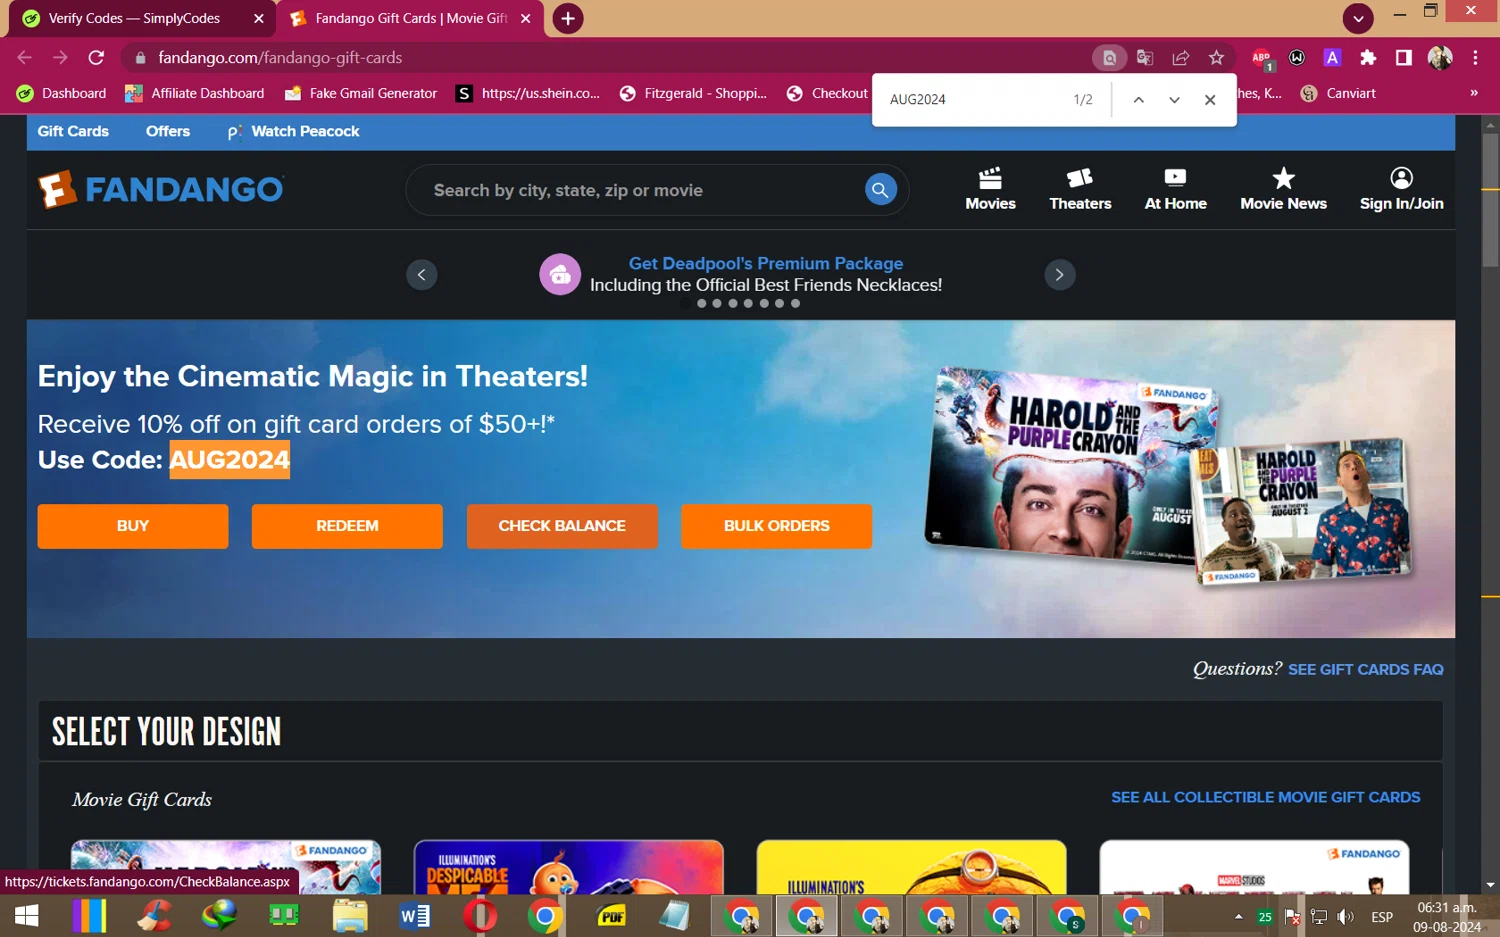Reload the page
Screen dimensions: 1500x937
pyautogui.click(x=96, y=58)
